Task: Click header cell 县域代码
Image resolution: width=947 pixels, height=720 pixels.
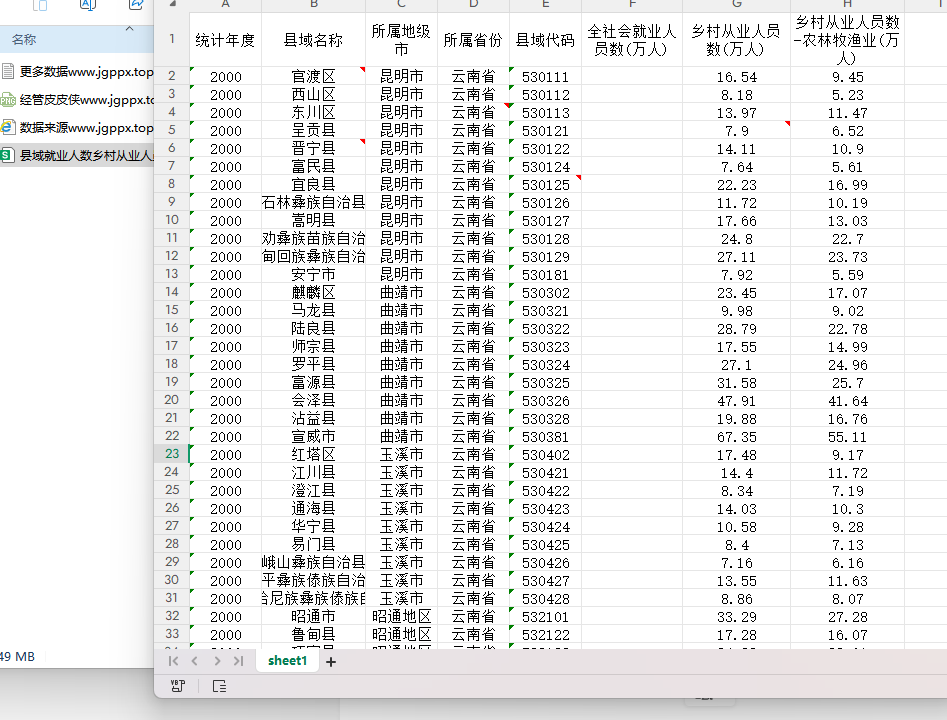Action: click(x=545, y=40)
